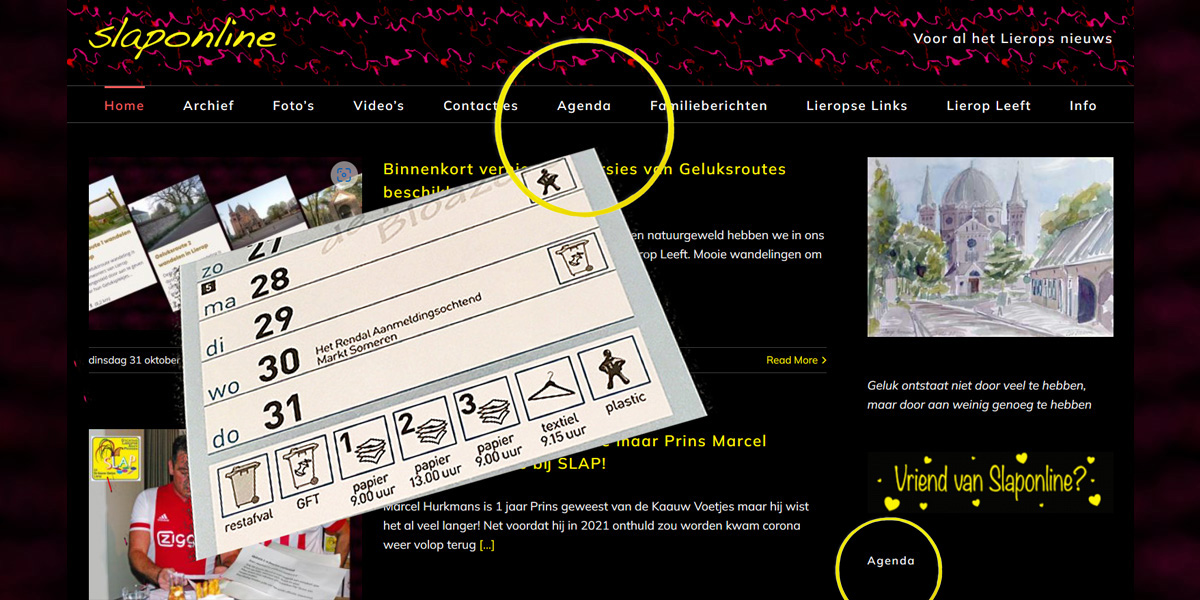Click the GFT bin icon in legend
This screenshot has width=1200, height=600.
[301, 468]
